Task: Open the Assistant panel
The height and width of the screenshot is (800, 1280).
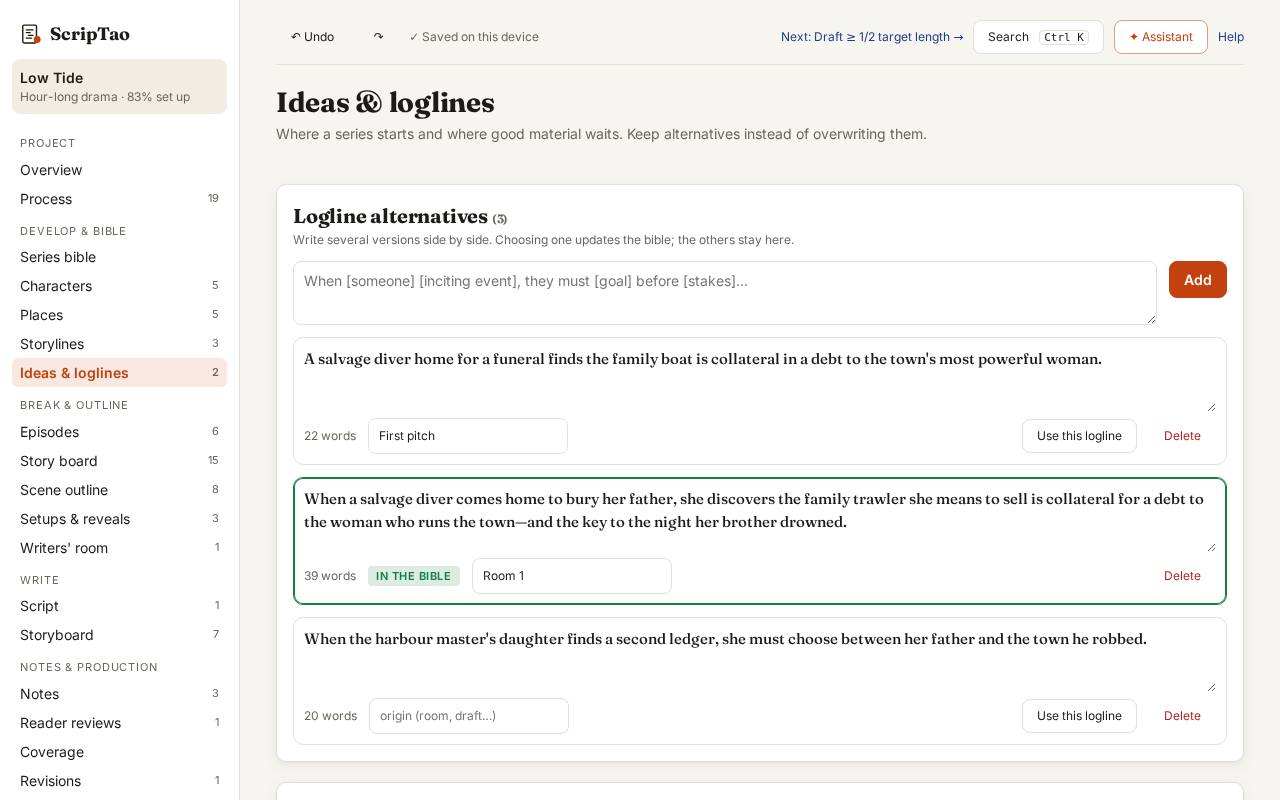Action: [1160, 37]
